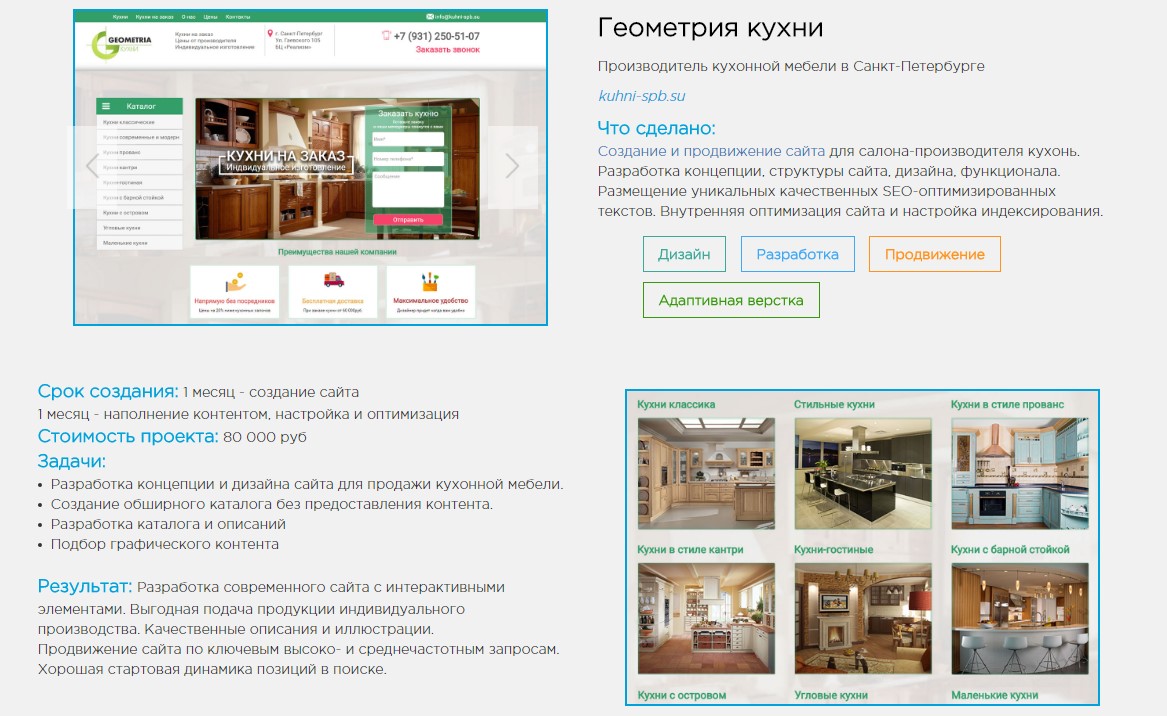Click the Подбор графического контента bullet
The width and height of the screenshot is (1167, 716).
pos(164,544)
